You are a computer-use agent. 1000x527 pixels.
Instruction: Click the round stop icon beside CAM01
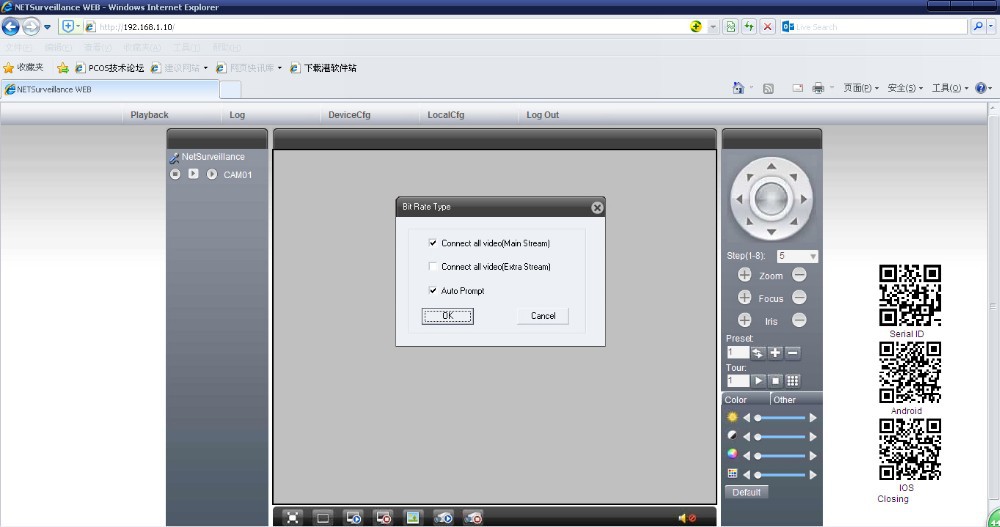point(175,174)
